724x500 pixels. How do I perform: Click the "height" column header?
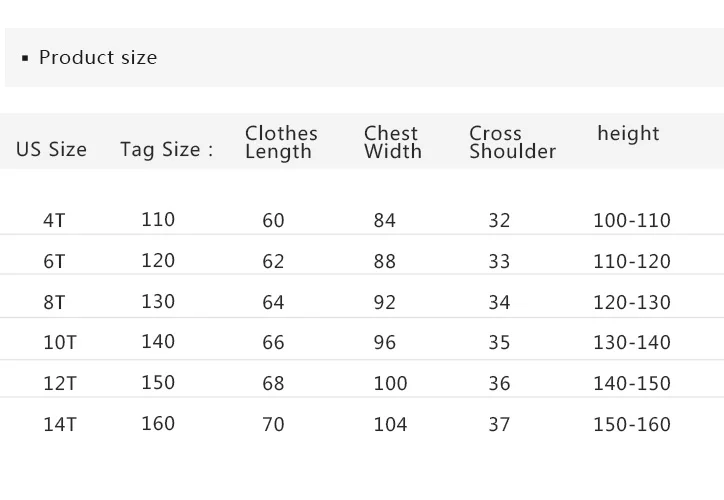pos(628,133)
